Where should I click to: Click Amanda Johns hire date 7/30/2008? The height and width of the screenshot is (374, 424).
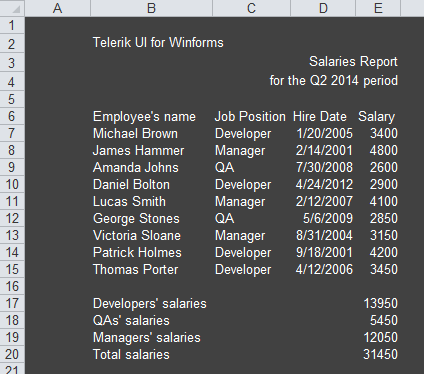point(324,168)
